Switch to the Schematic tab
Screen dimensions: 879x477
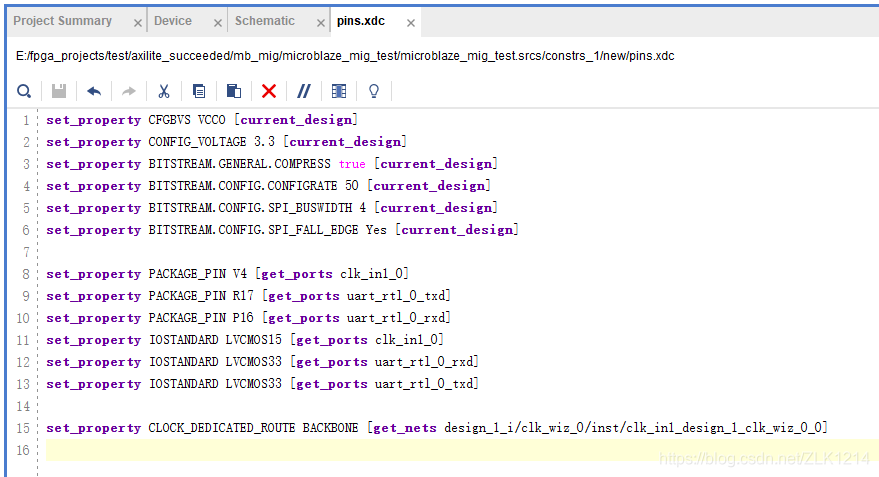pos(265,21)
